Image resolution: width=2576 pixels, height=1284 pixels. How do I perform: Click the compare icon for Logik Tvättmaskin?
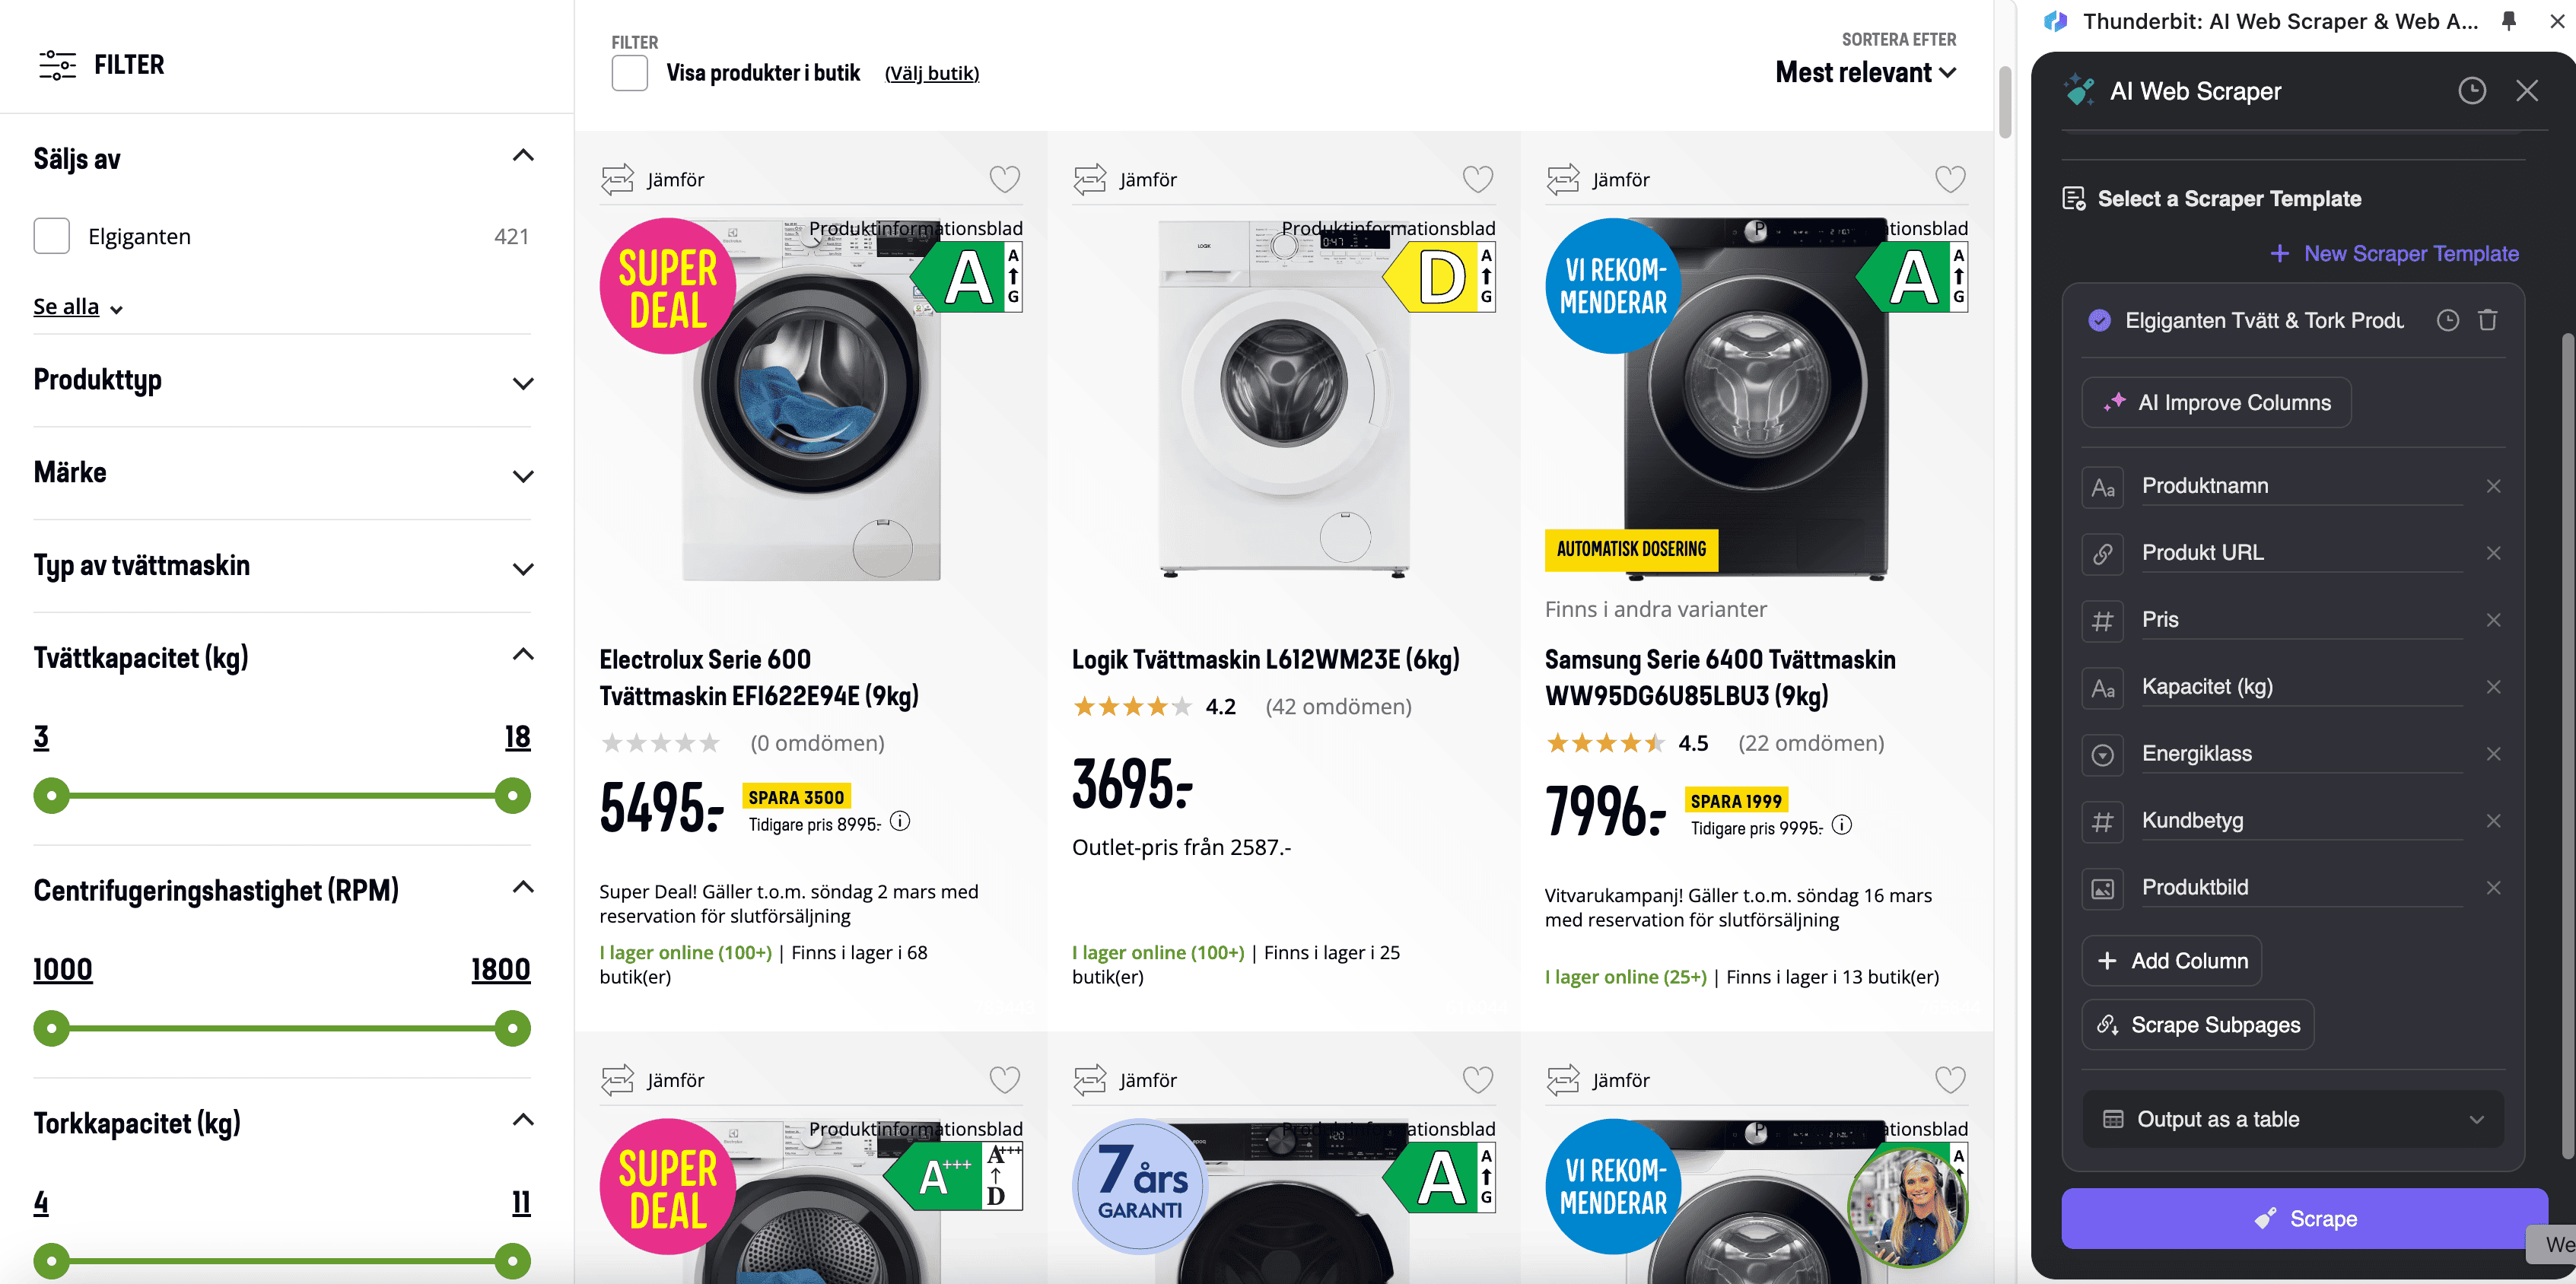[1089, 179]
